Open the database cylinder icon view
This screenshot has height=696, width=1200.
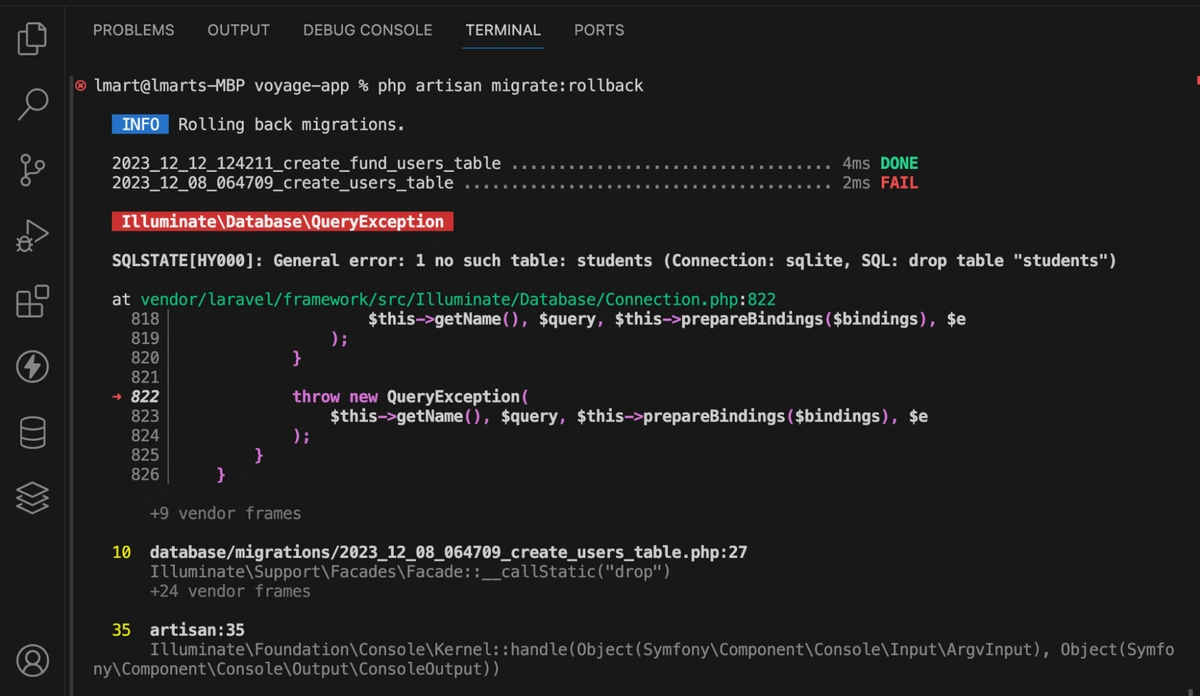point(33,433)
